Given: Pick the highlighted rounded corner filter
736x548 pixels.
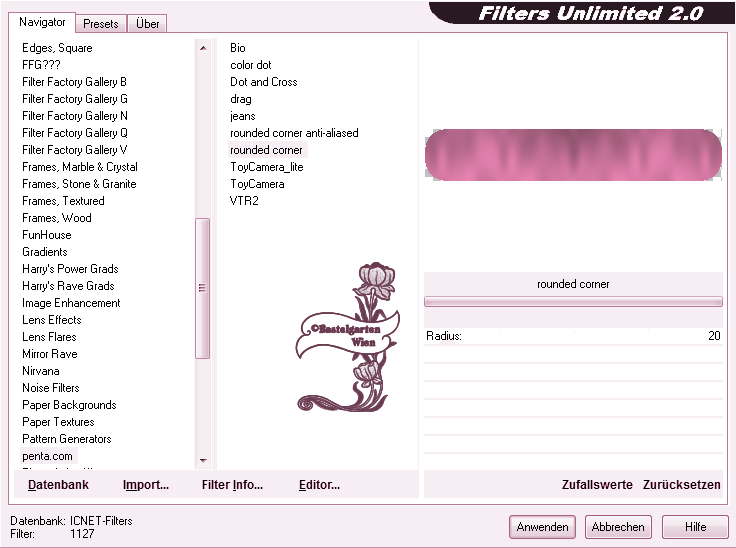Looking at the screenshot, I should click(x=266, y=150).
